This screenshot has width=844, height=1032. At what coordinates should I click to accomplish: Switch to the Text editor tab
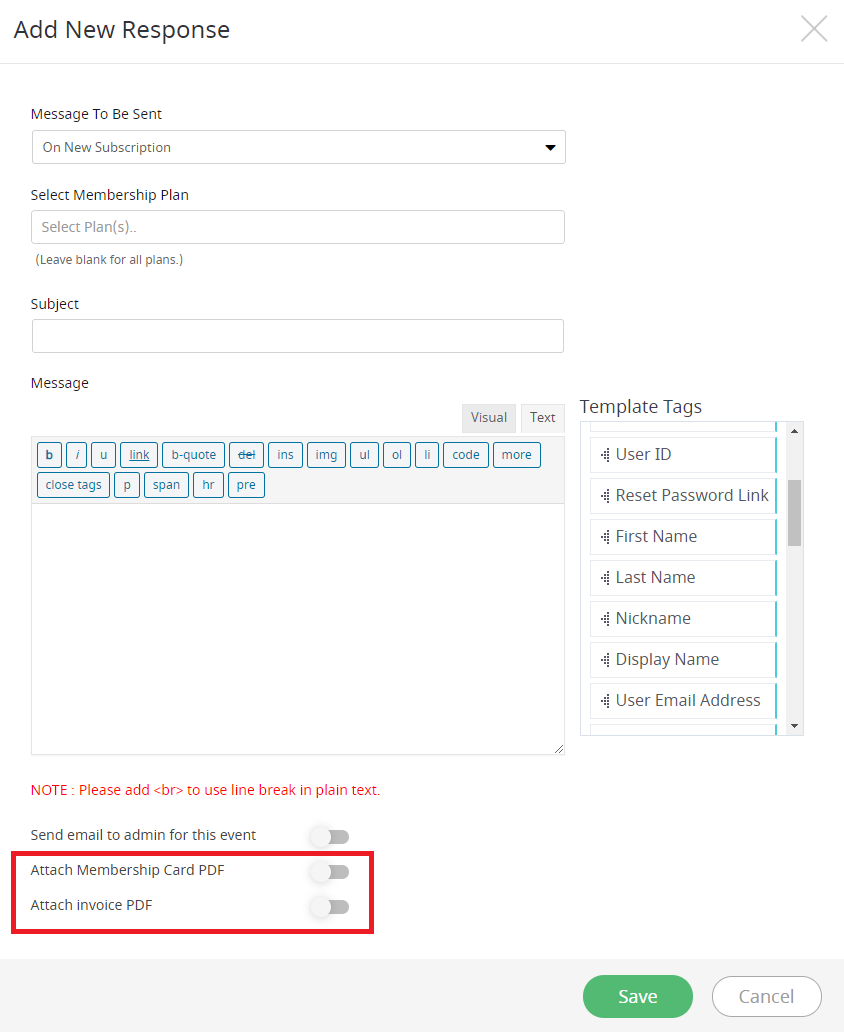pos(543,418)
